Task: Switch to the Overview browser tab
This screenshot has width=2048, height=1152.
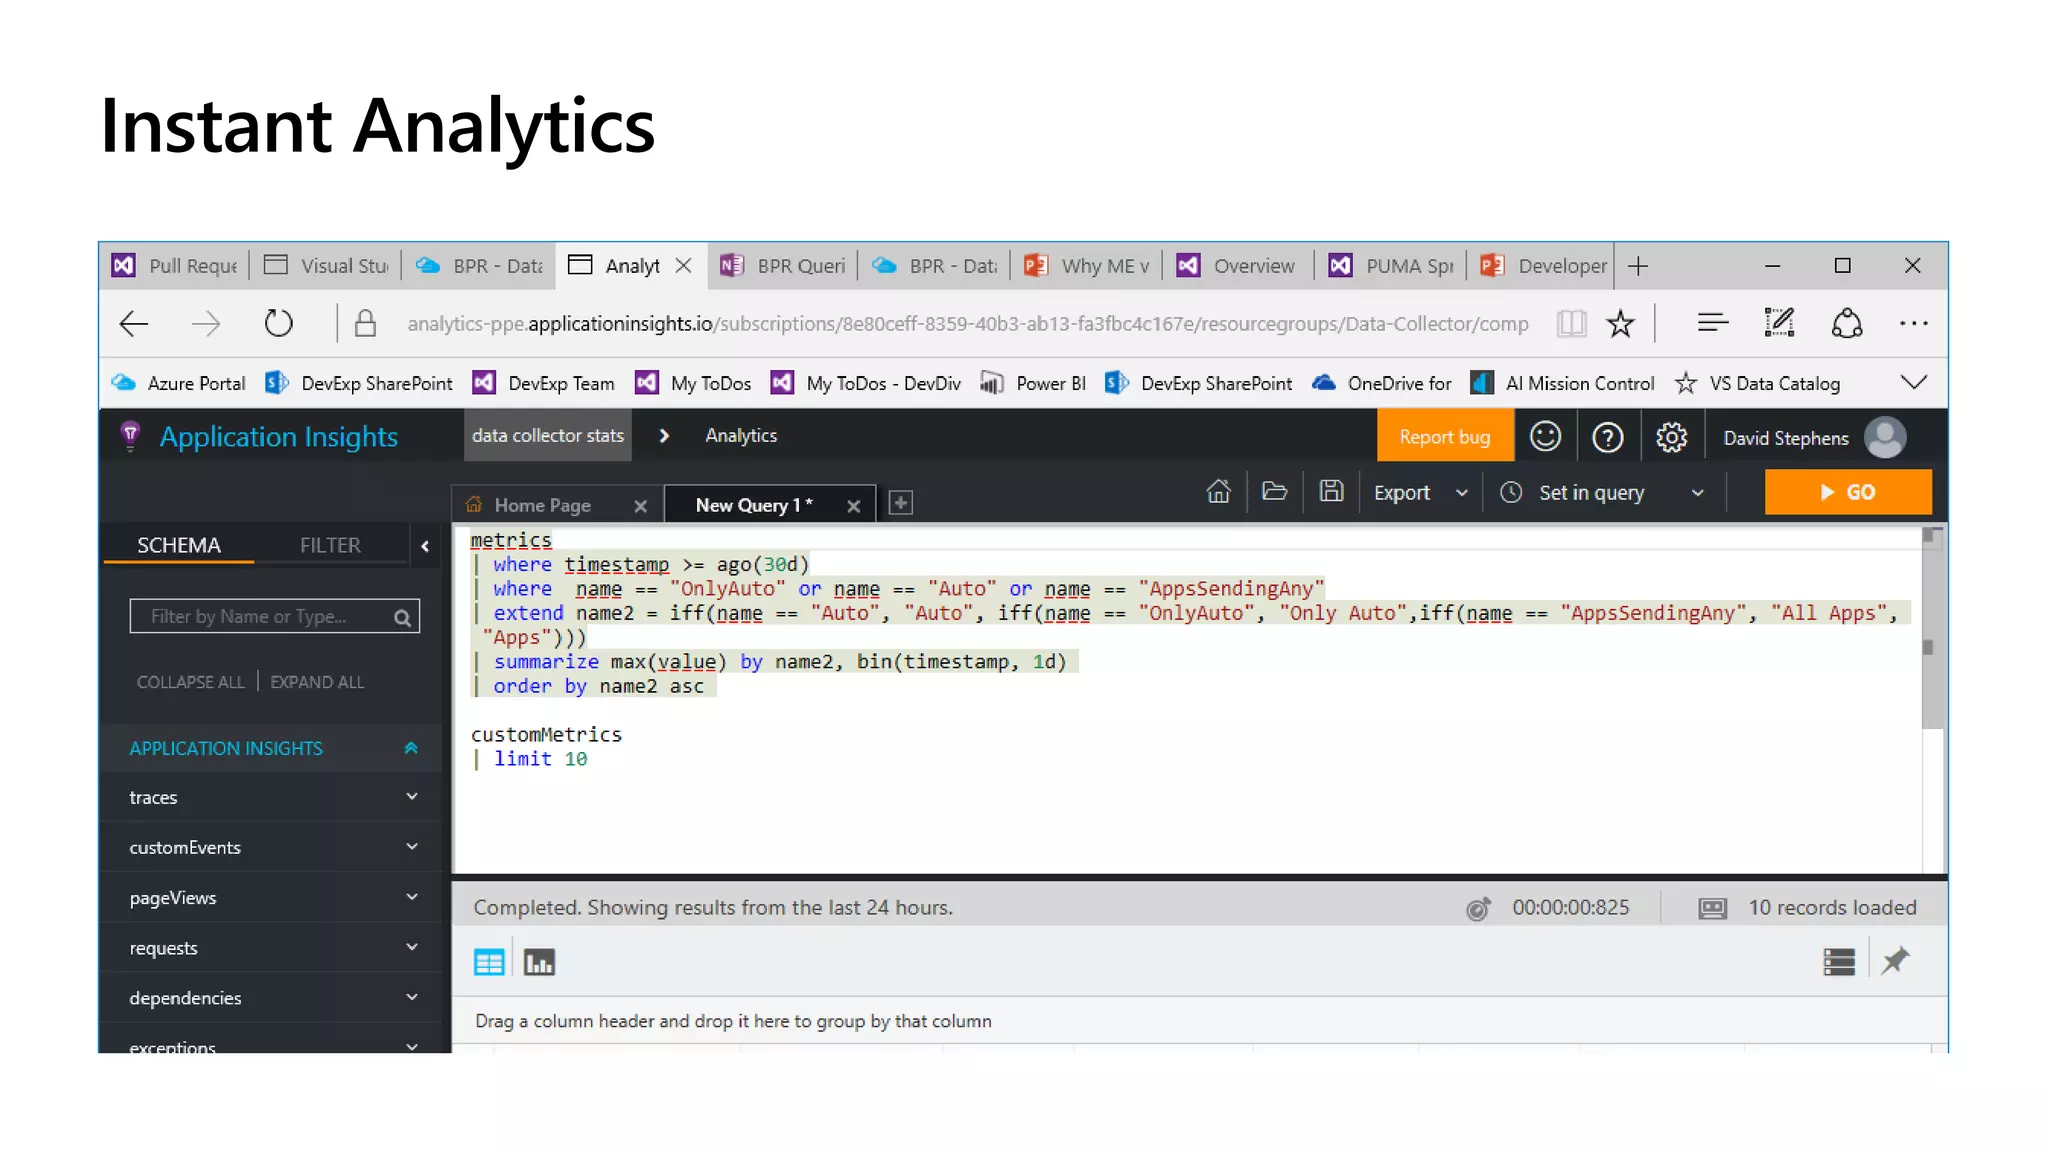Action: tap(1237, 266)
